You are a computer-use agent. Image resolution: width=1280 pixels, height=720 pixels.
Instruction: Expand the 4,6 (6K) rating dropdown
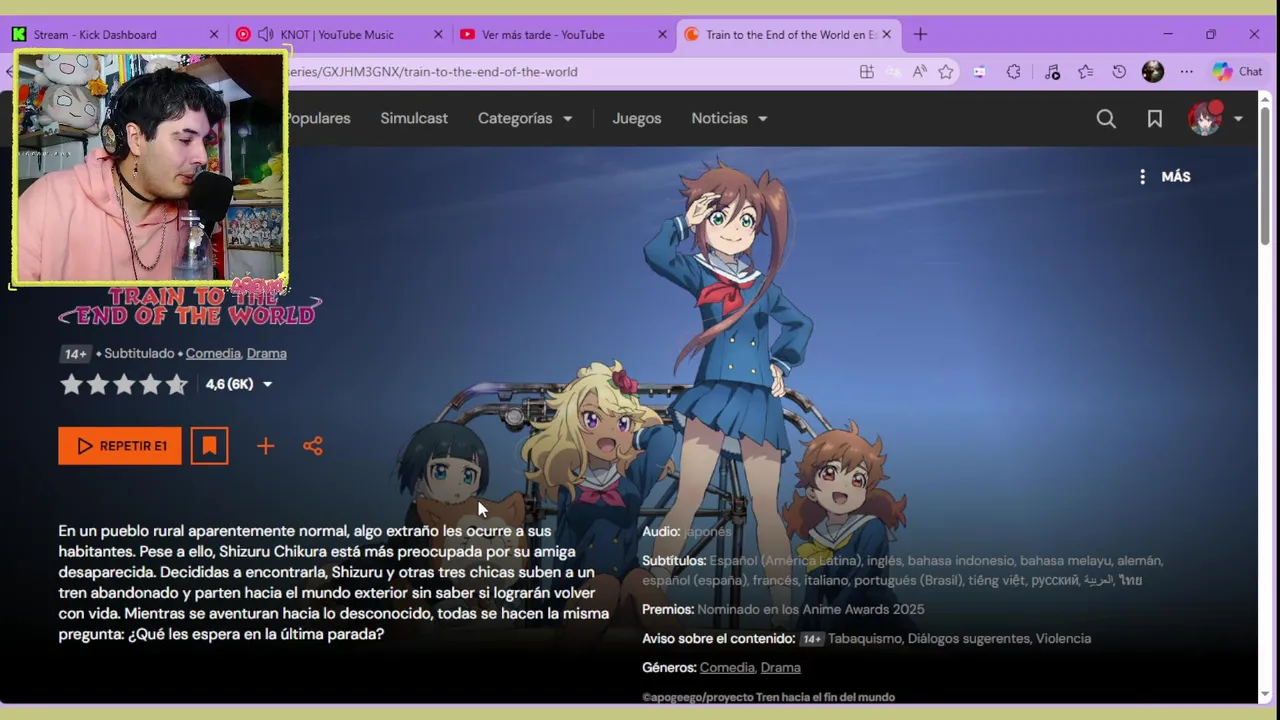pyautogui.click(x=267, y=384)
